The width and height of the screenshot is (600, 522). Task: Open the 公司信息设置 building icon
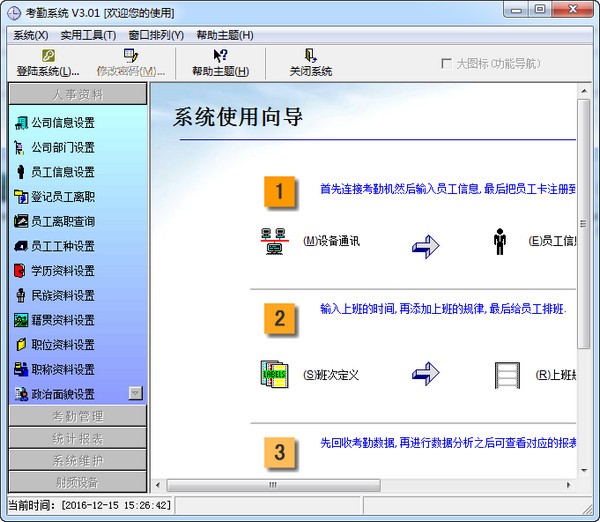[x=21, y=123]
